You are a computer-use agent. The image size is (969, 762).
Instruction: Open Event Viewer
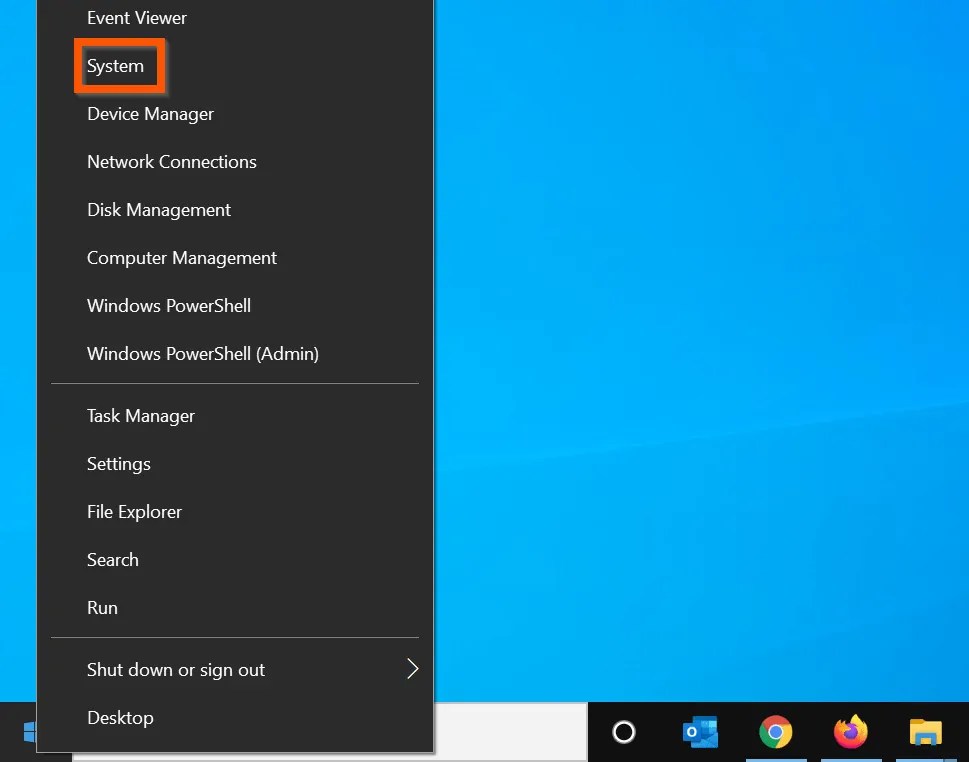click(x=136, y=17)
